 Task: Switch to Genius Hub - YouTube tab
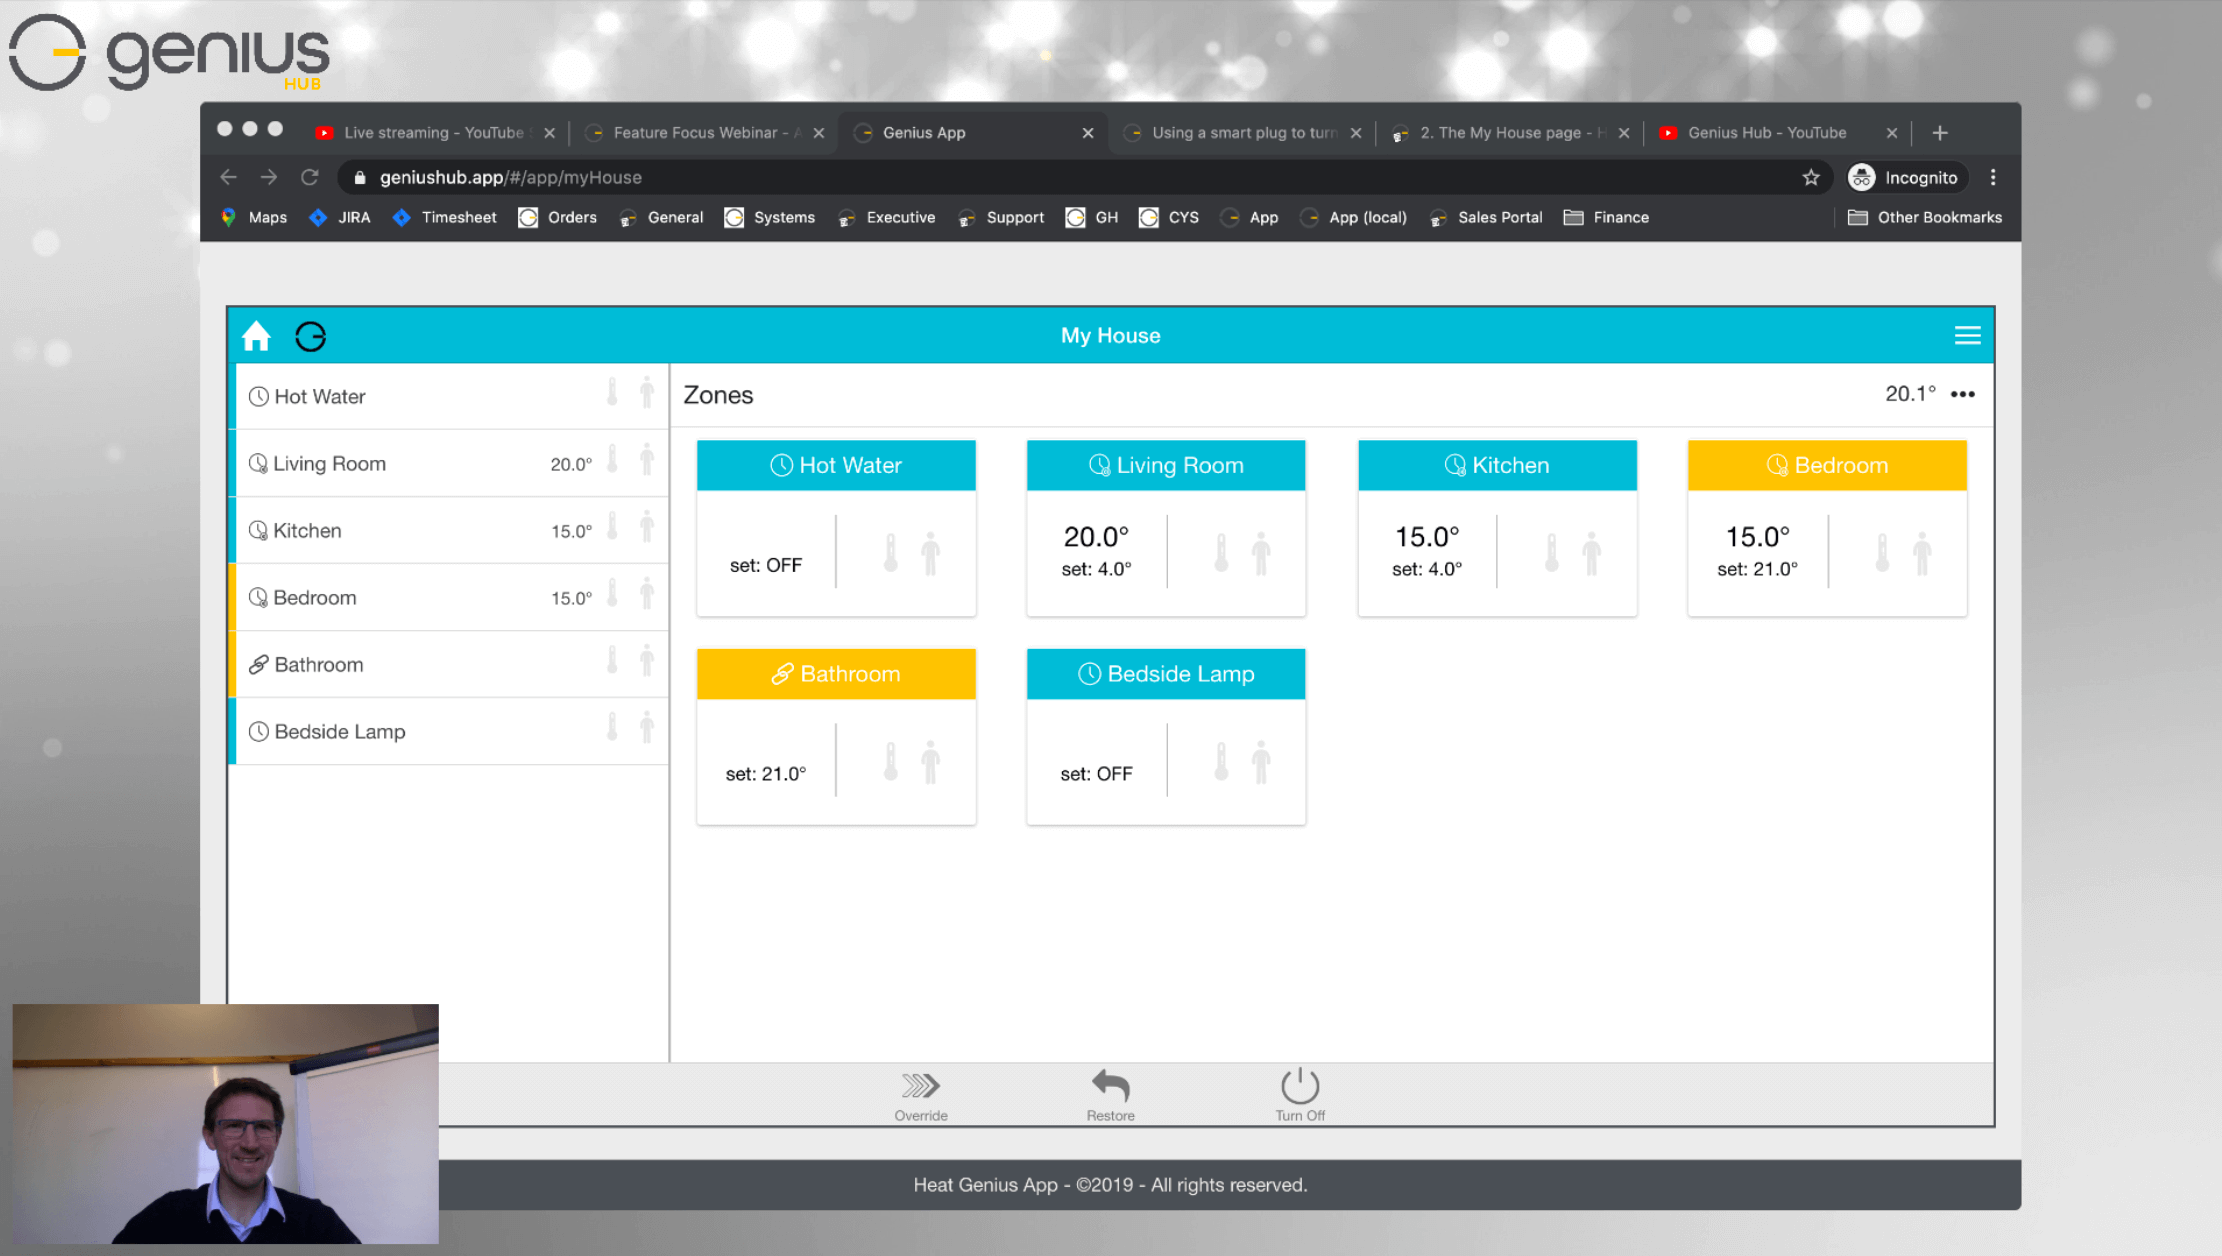click(x=1766, y=132)
